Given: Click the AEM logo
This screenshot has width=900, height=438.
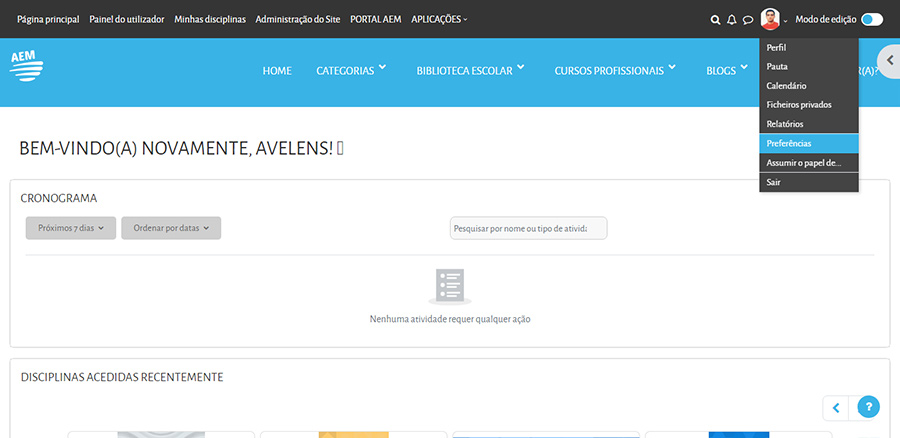Looking at the screenshot, I should pos(26,65).
